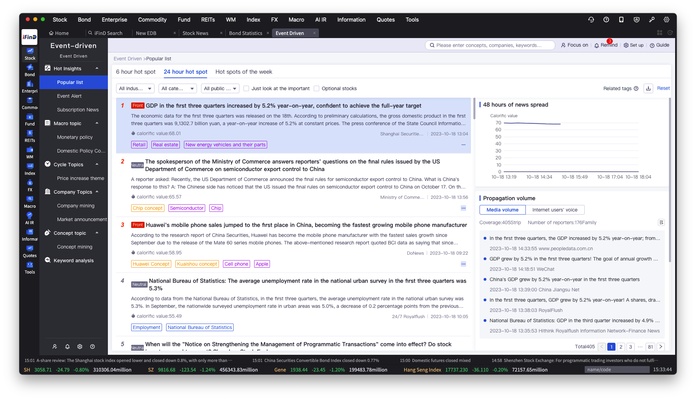Collapse the Hot Insights section
Screen dimensions: 696x400
97,68
